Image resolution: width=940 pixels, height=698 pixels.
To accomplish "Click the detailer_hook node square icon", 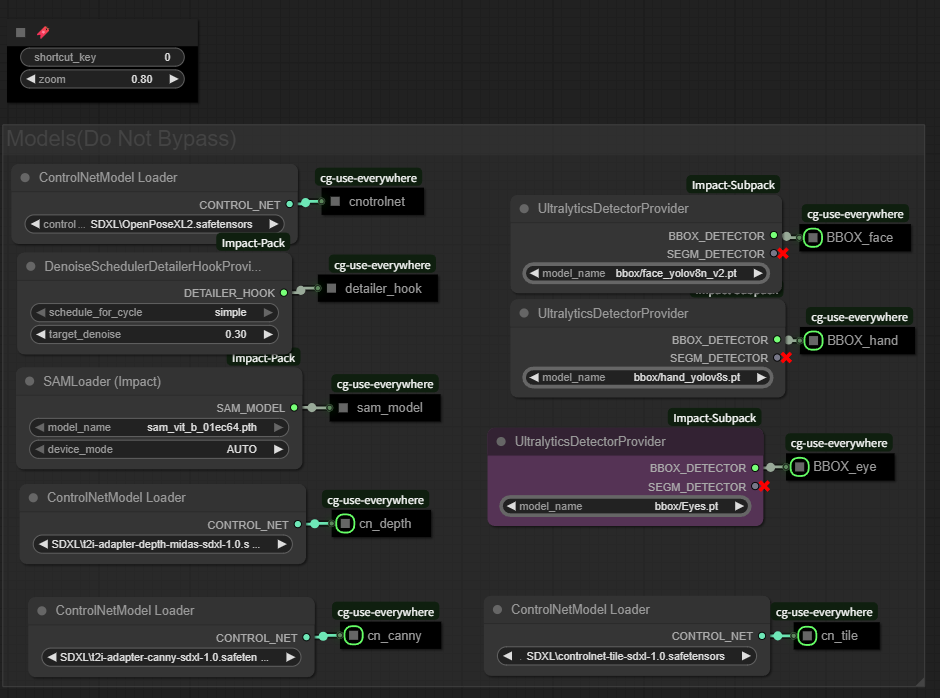I will [331, 288].
